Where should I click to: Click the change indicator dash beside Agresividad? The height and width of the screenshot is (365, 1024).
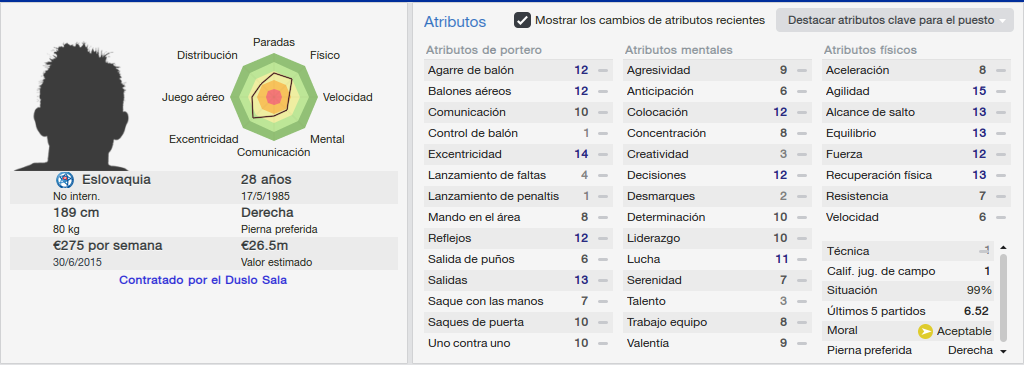(801, 71)
